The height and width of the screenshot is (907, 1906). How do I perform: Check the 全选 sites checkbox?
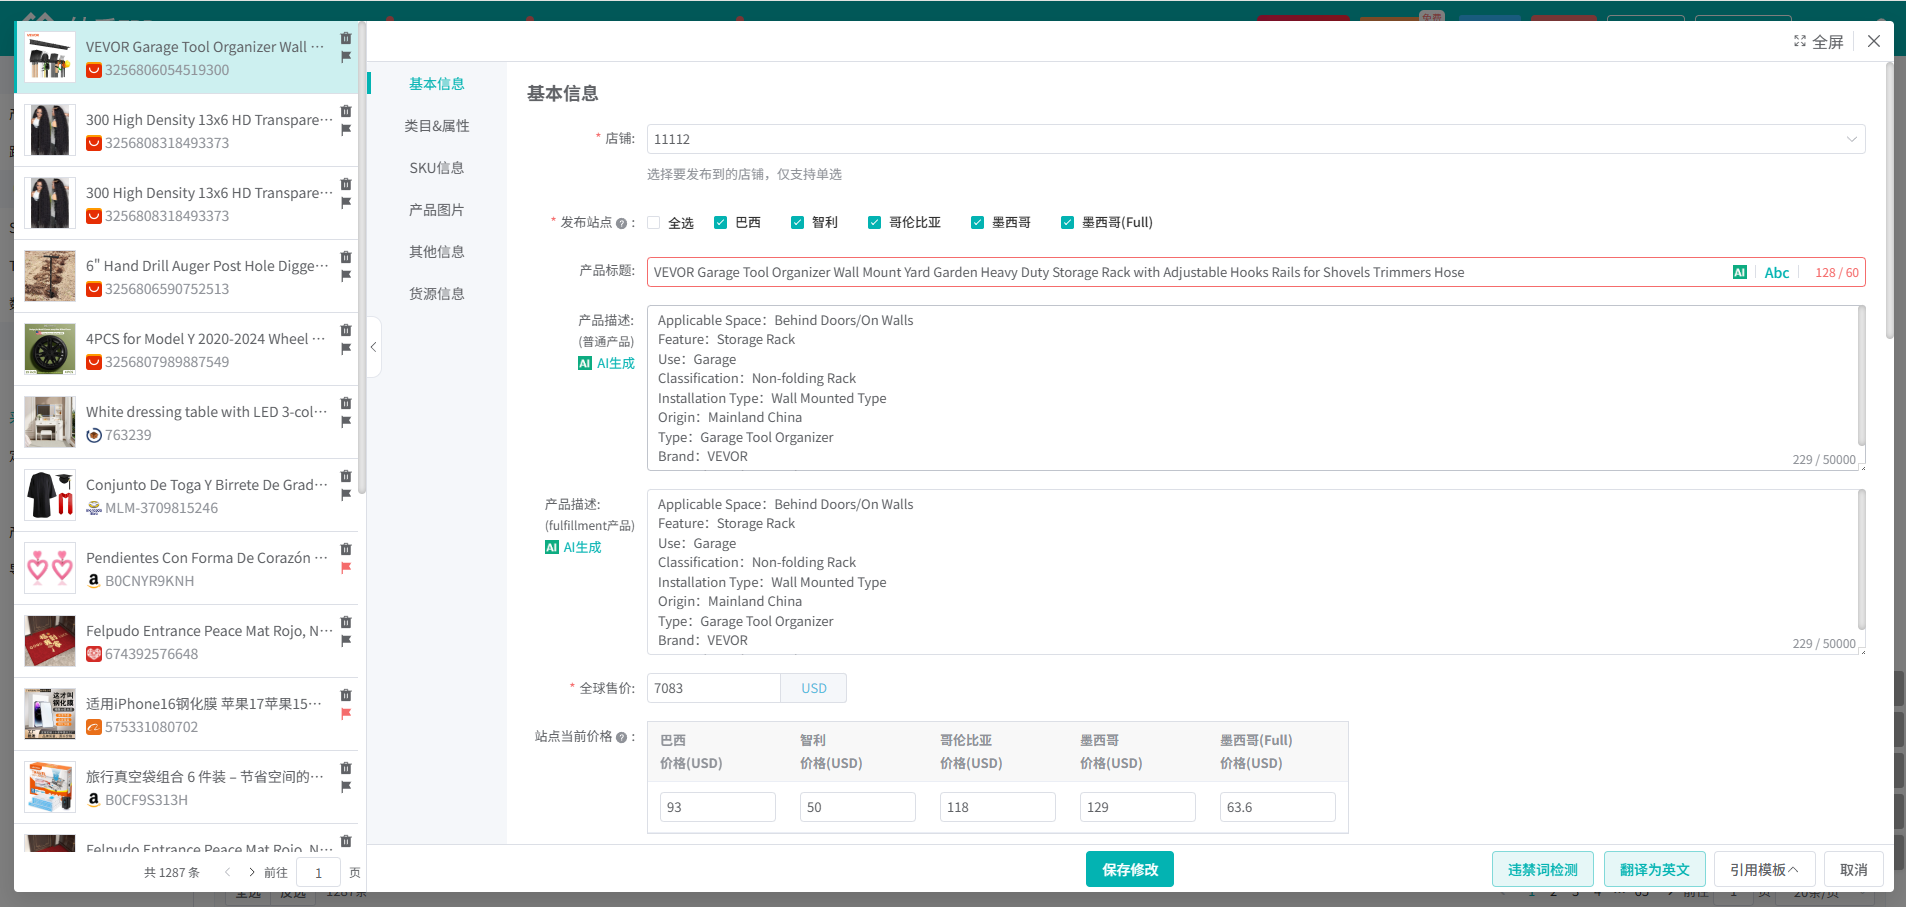point(654,223)
